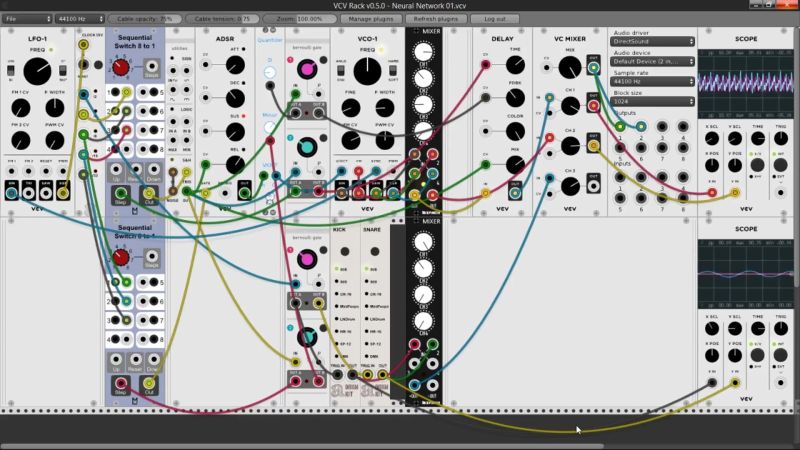
Task: Click upper Sequential Switch red steps knob
Action: click(121, 67)
